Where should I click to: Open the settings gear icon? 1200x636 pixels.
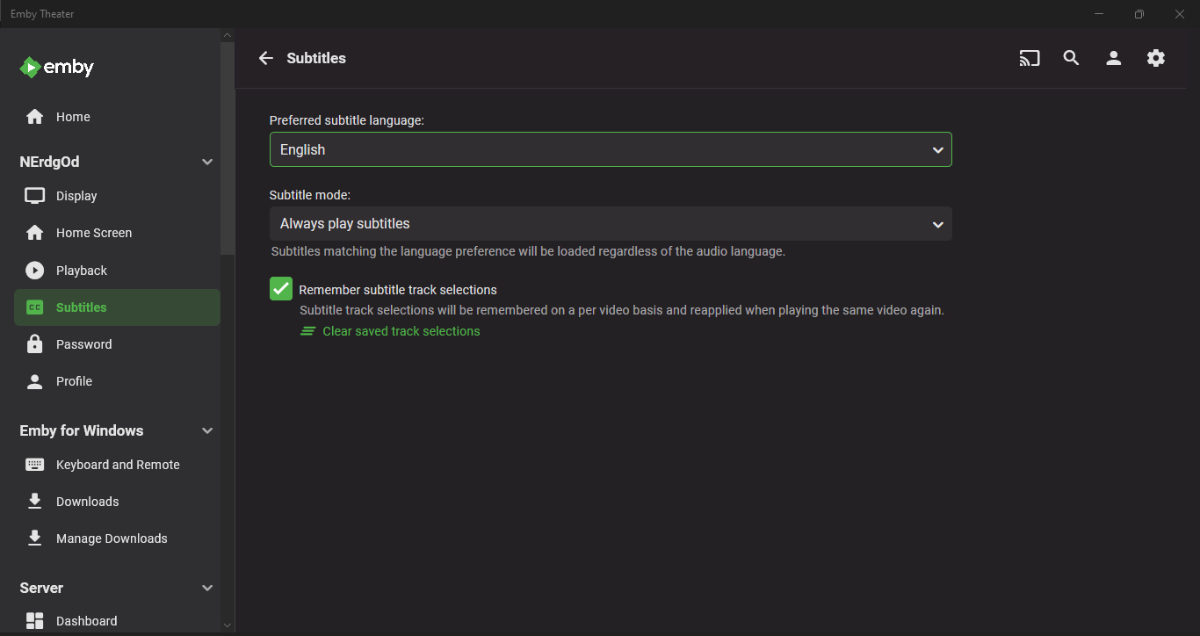pos(1156,58)
